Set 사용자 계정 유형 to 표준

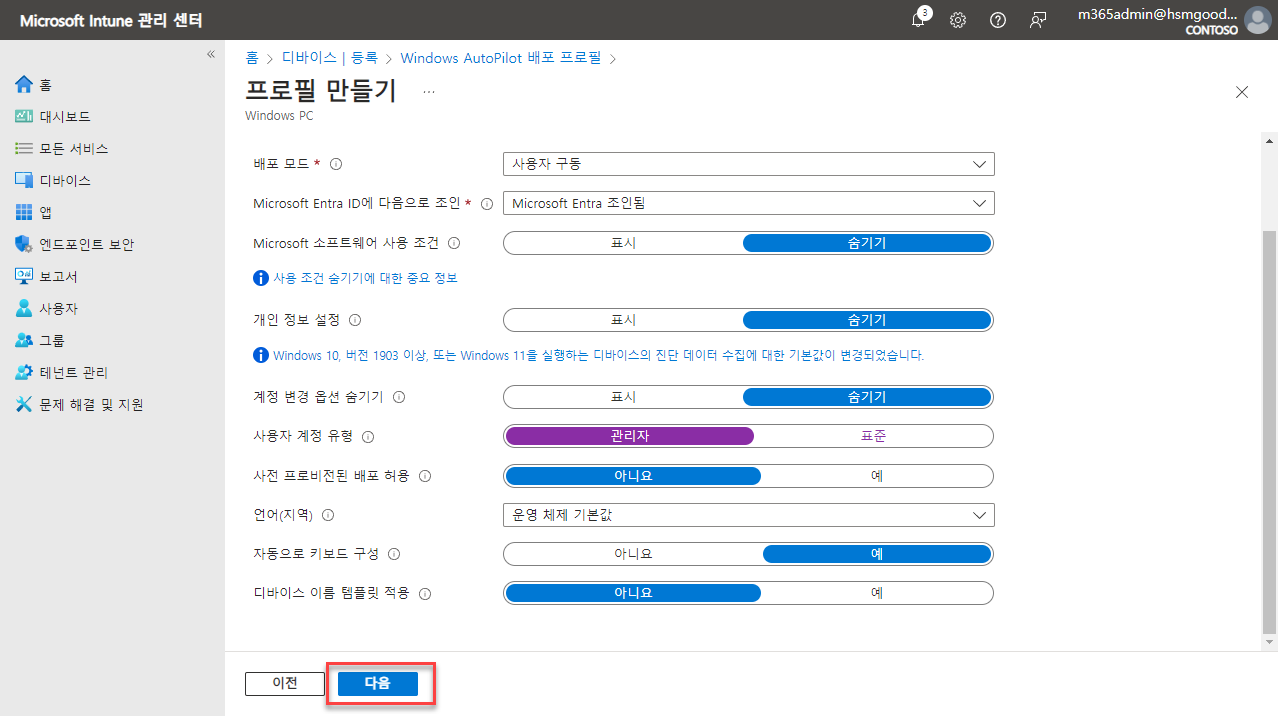pos(874,436)
